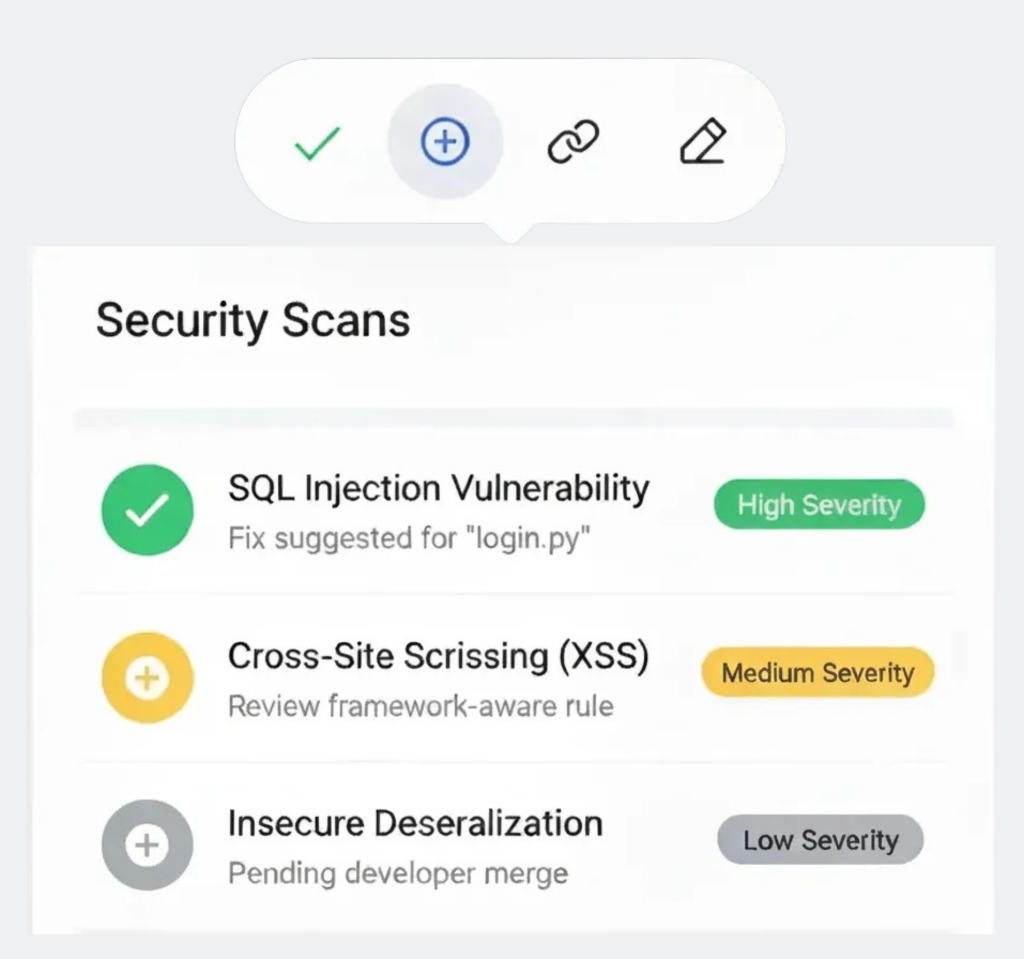Click the popover arrow pointer above the panel
The height and width of the screenshot is (959, 1024).
(x=511, y=234)
